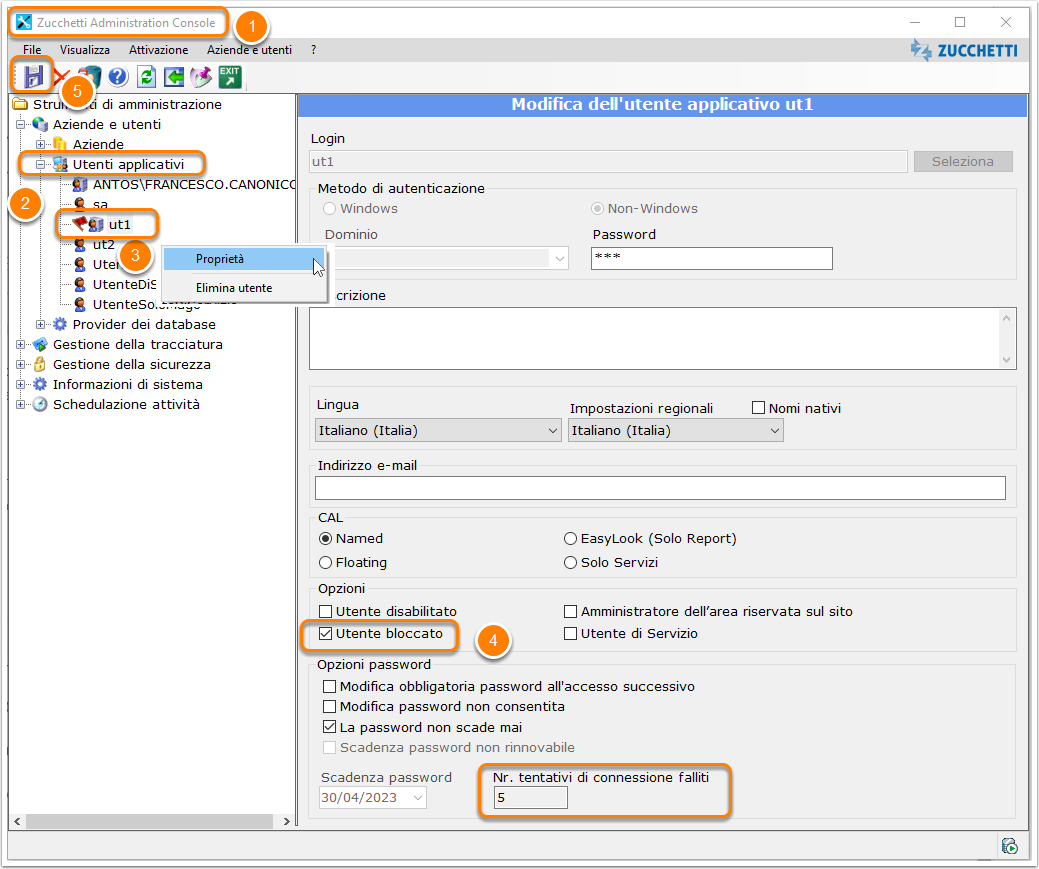This screenshot has width=1039, height=869.
Task: Click the status bar icon at bottom right
Action: coord(1010,846)
